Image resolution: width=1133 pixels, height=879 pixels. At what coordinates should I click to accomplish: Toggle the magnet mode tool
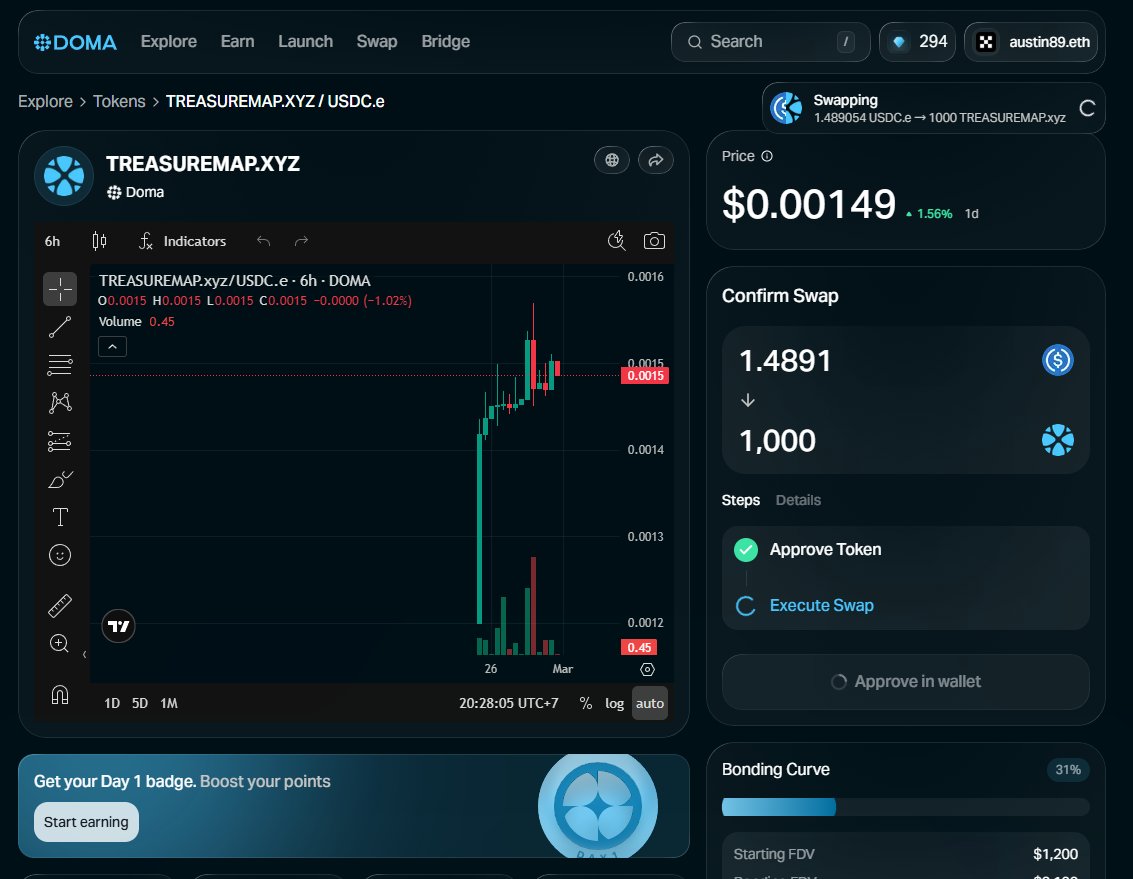[60, 695]
